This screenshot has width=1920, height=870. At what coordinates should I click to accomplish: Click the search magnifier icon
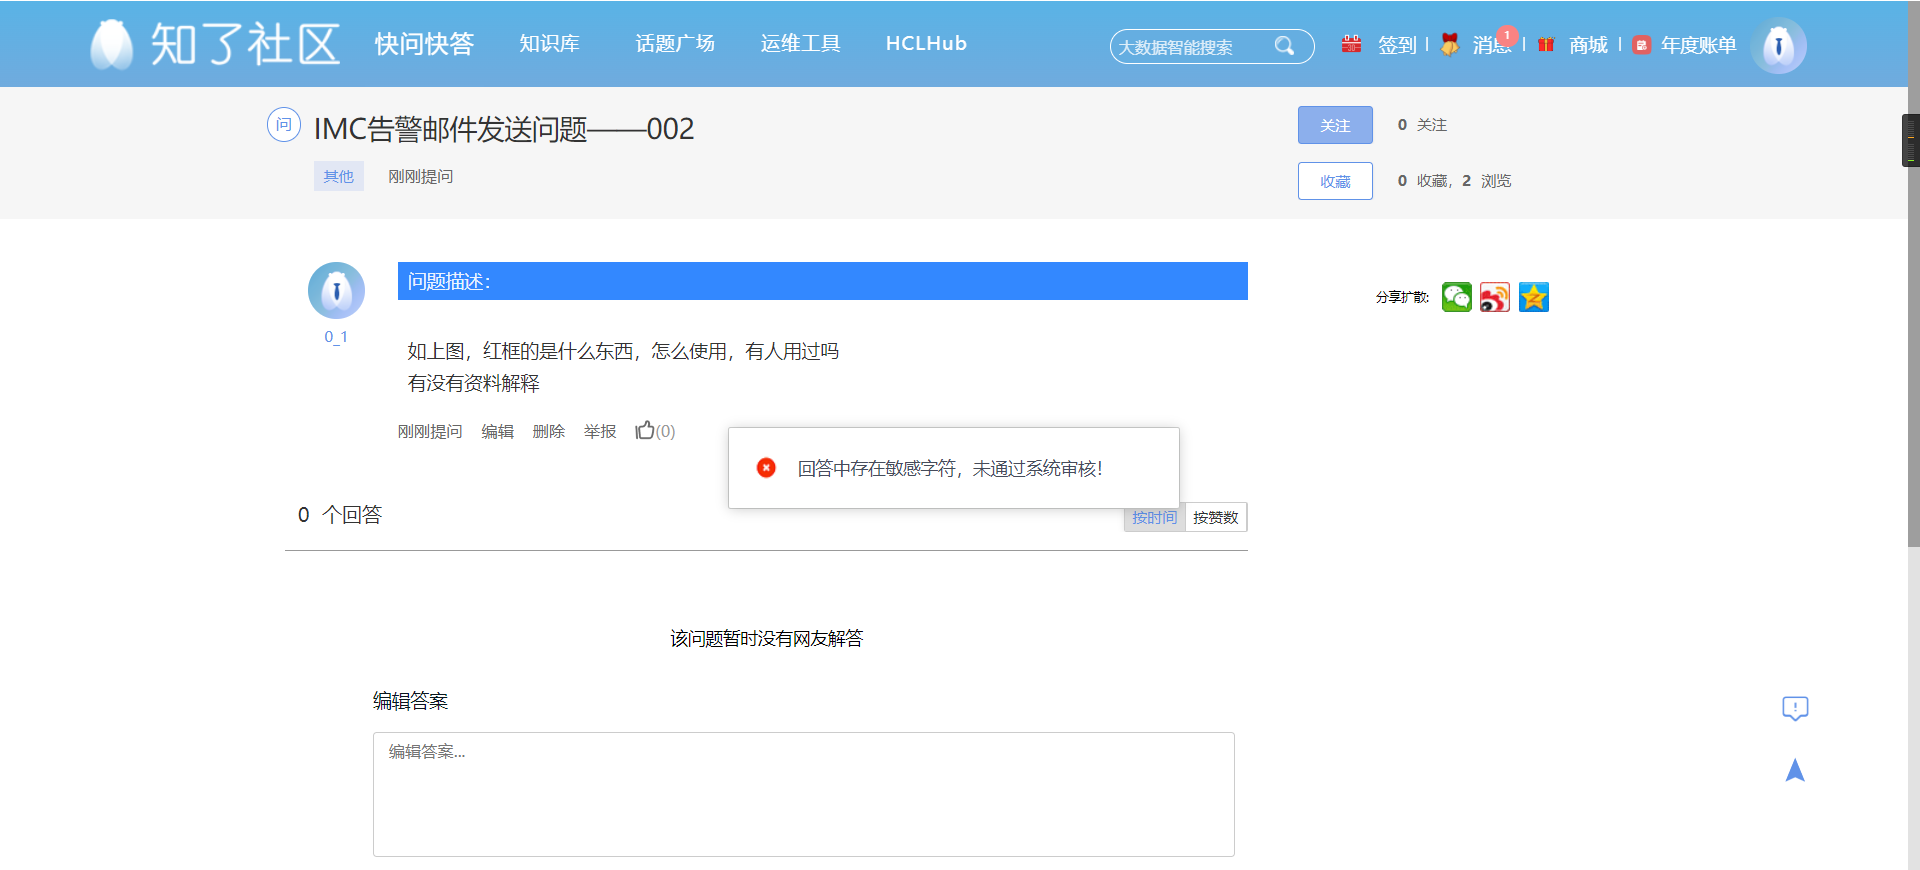click(1285, 46)
